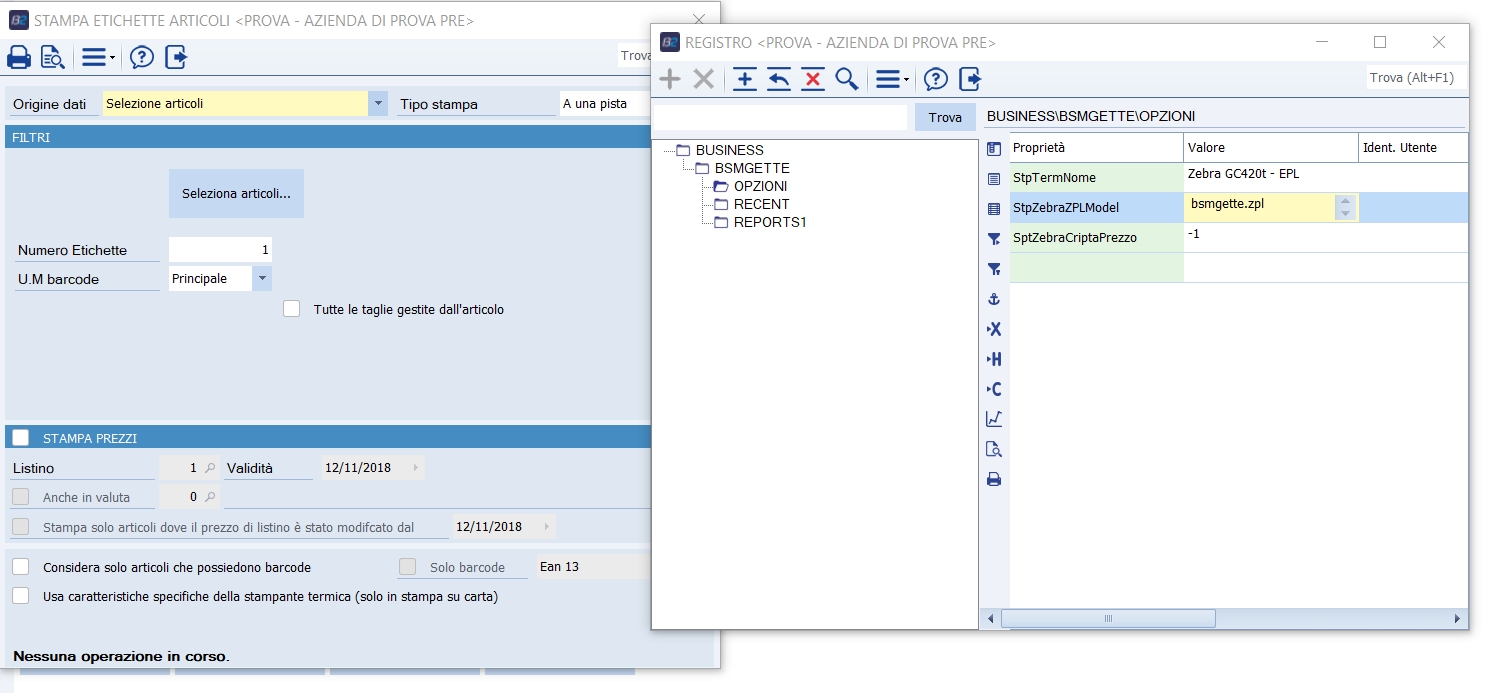The image size is (1490, 693).
Task: Click the undo arrow icon in Registro toolbar
Action: [x=779, y=79]
